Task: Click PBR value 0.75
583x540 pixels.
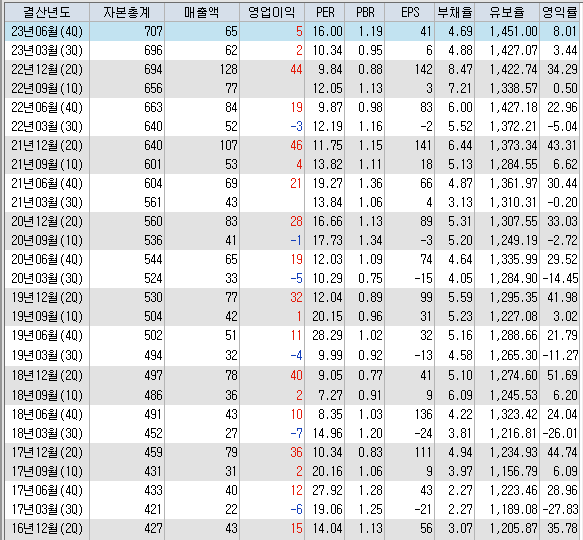Action: coord(370,278)
